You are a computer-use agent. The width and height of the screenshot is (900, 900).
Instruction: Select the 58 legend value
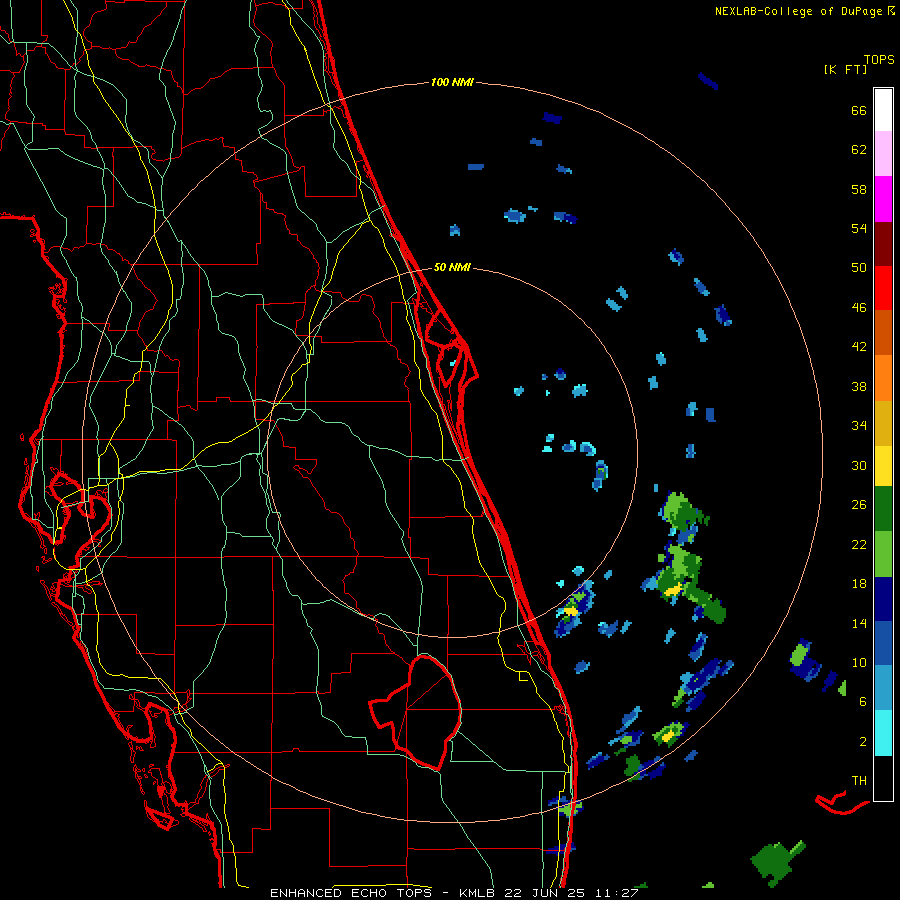(859, 189)
